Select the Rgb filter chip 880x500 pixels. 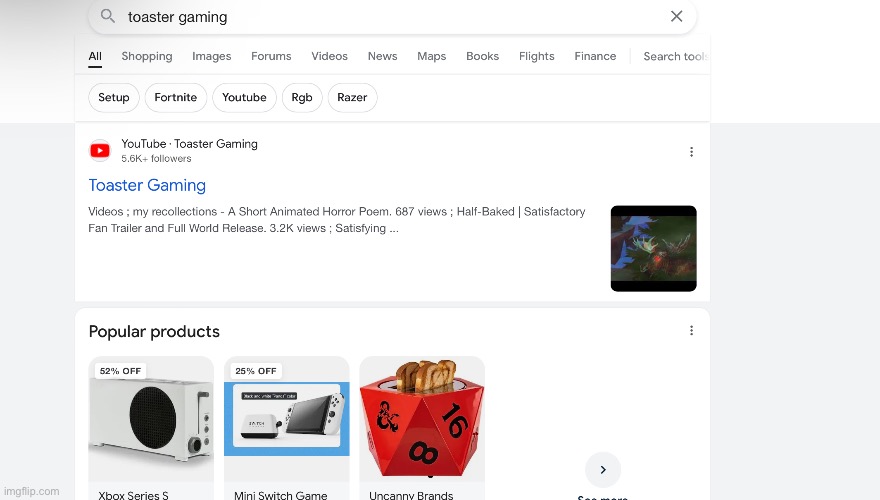pyautogui.click(x=302, y=97)
